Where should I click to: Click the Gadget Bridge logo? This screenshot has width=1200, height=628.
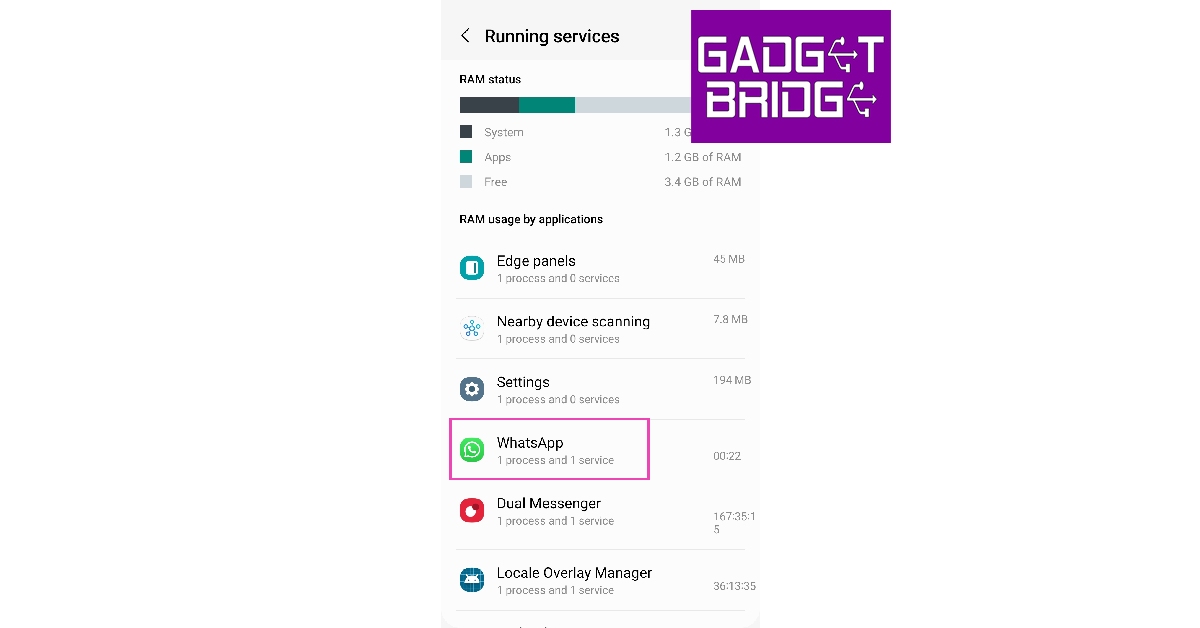click(790, 76)
